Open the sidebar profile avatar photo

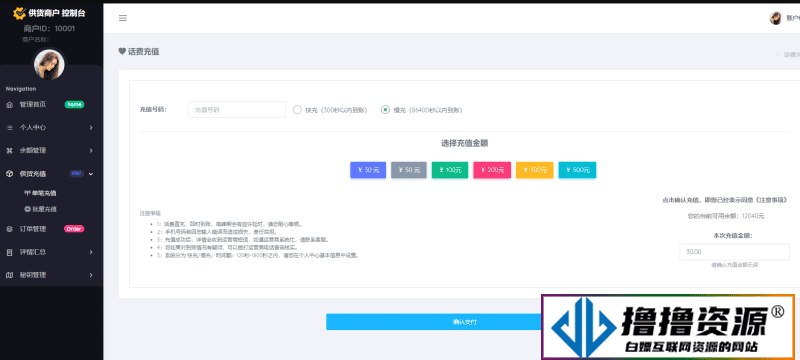click(x=49, y=65)
